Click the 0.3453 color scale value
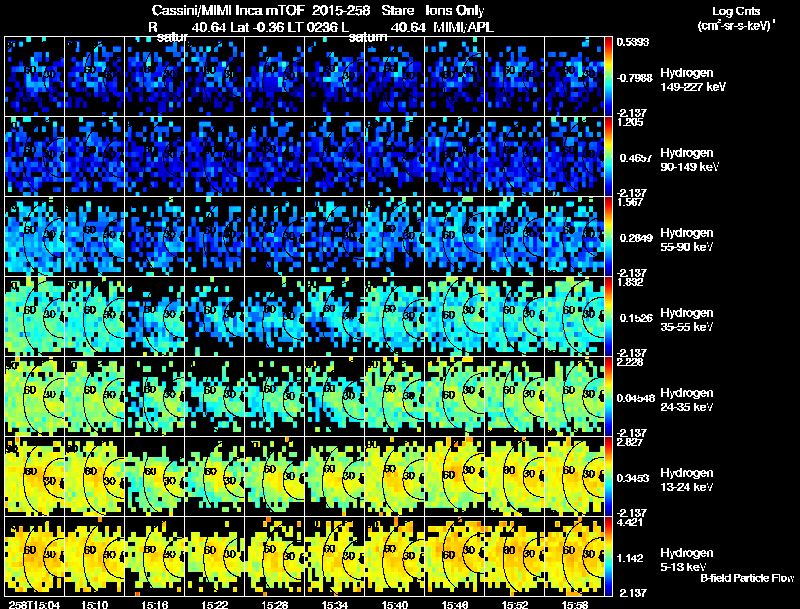 click(633, 478)
